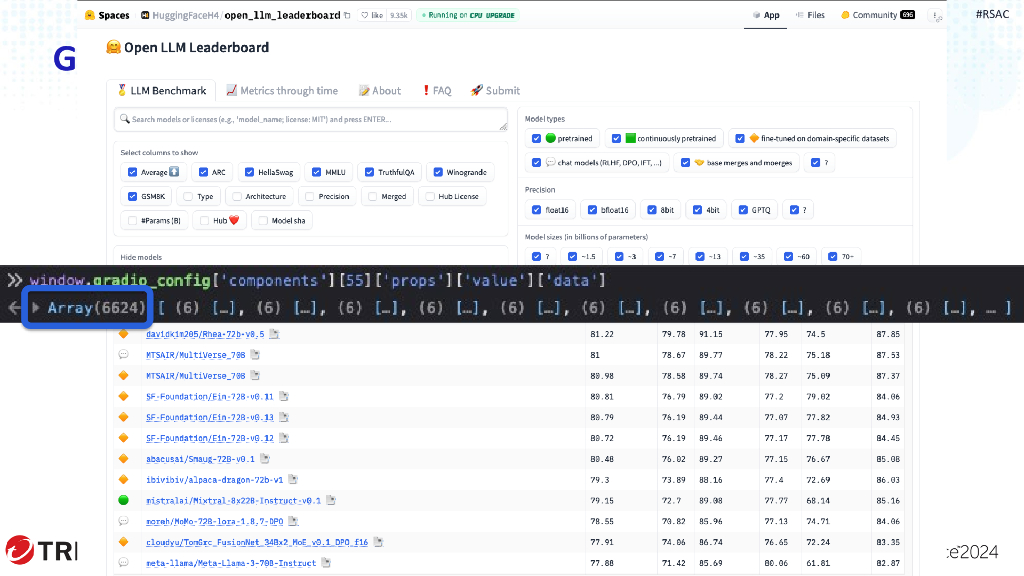Click document icon beside mistralai/Mixtral-8x22B-Instruct-v0.1

point(330,501)
